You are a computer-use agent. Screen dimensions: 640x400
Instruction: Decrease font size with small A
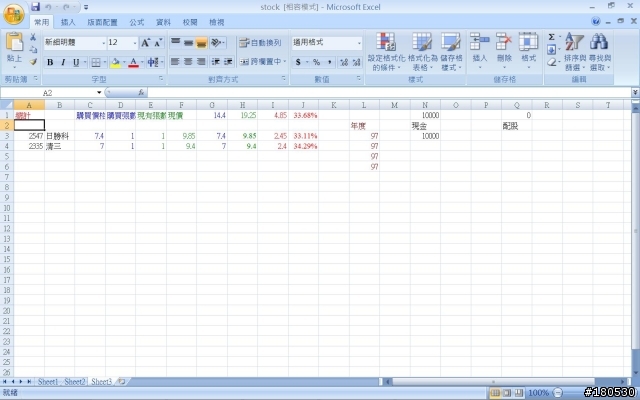[158, 42]
